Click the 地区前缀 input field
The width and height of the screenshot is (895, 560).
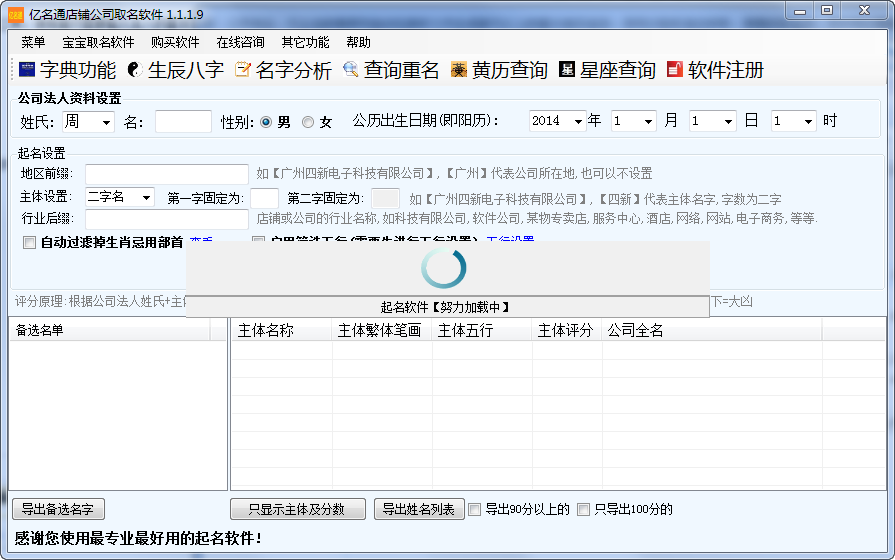[167, 174]
